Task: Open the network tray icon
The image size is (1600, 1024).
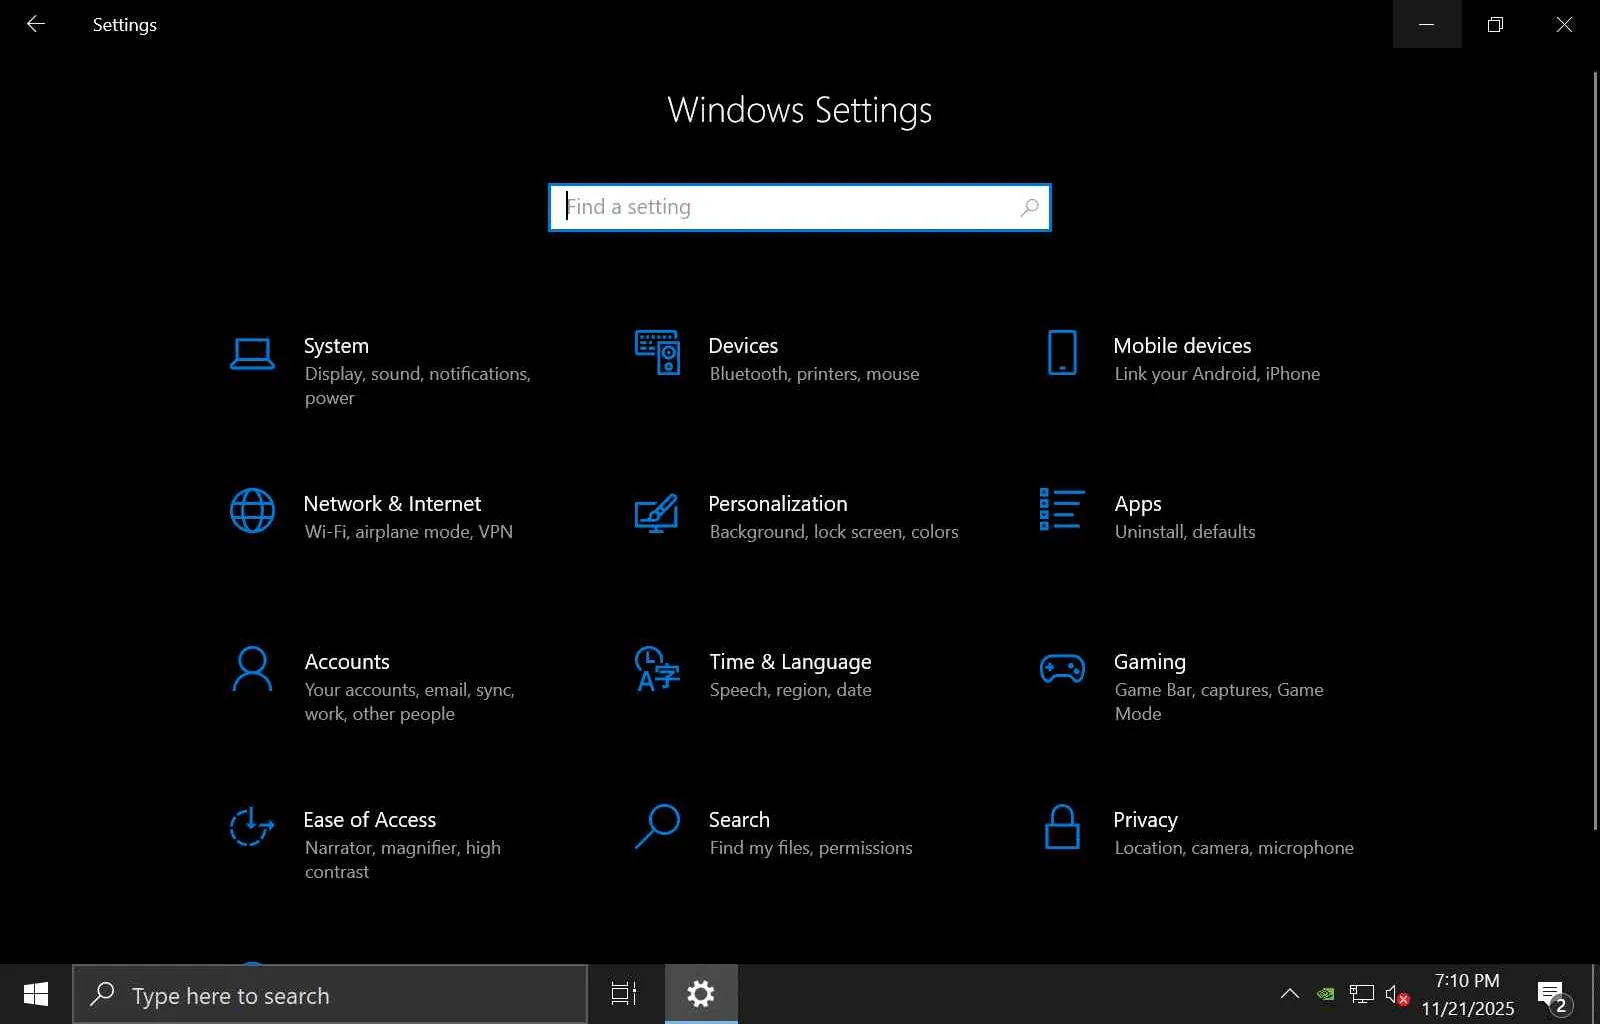Action: (1362, 994)
